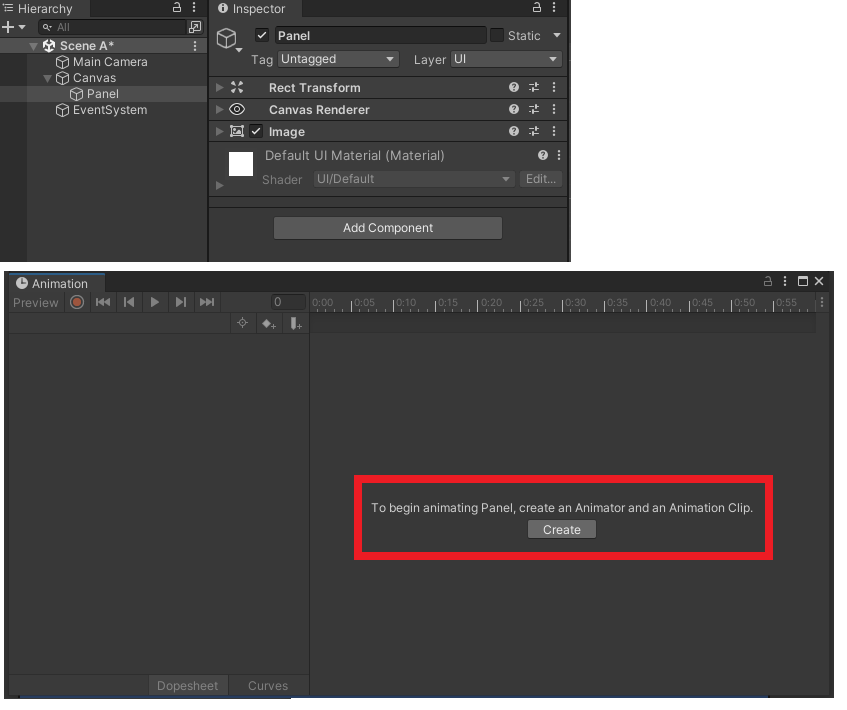
Task: Open the Tag dropdown showing Untagged
Action: [x=339, y=59]
